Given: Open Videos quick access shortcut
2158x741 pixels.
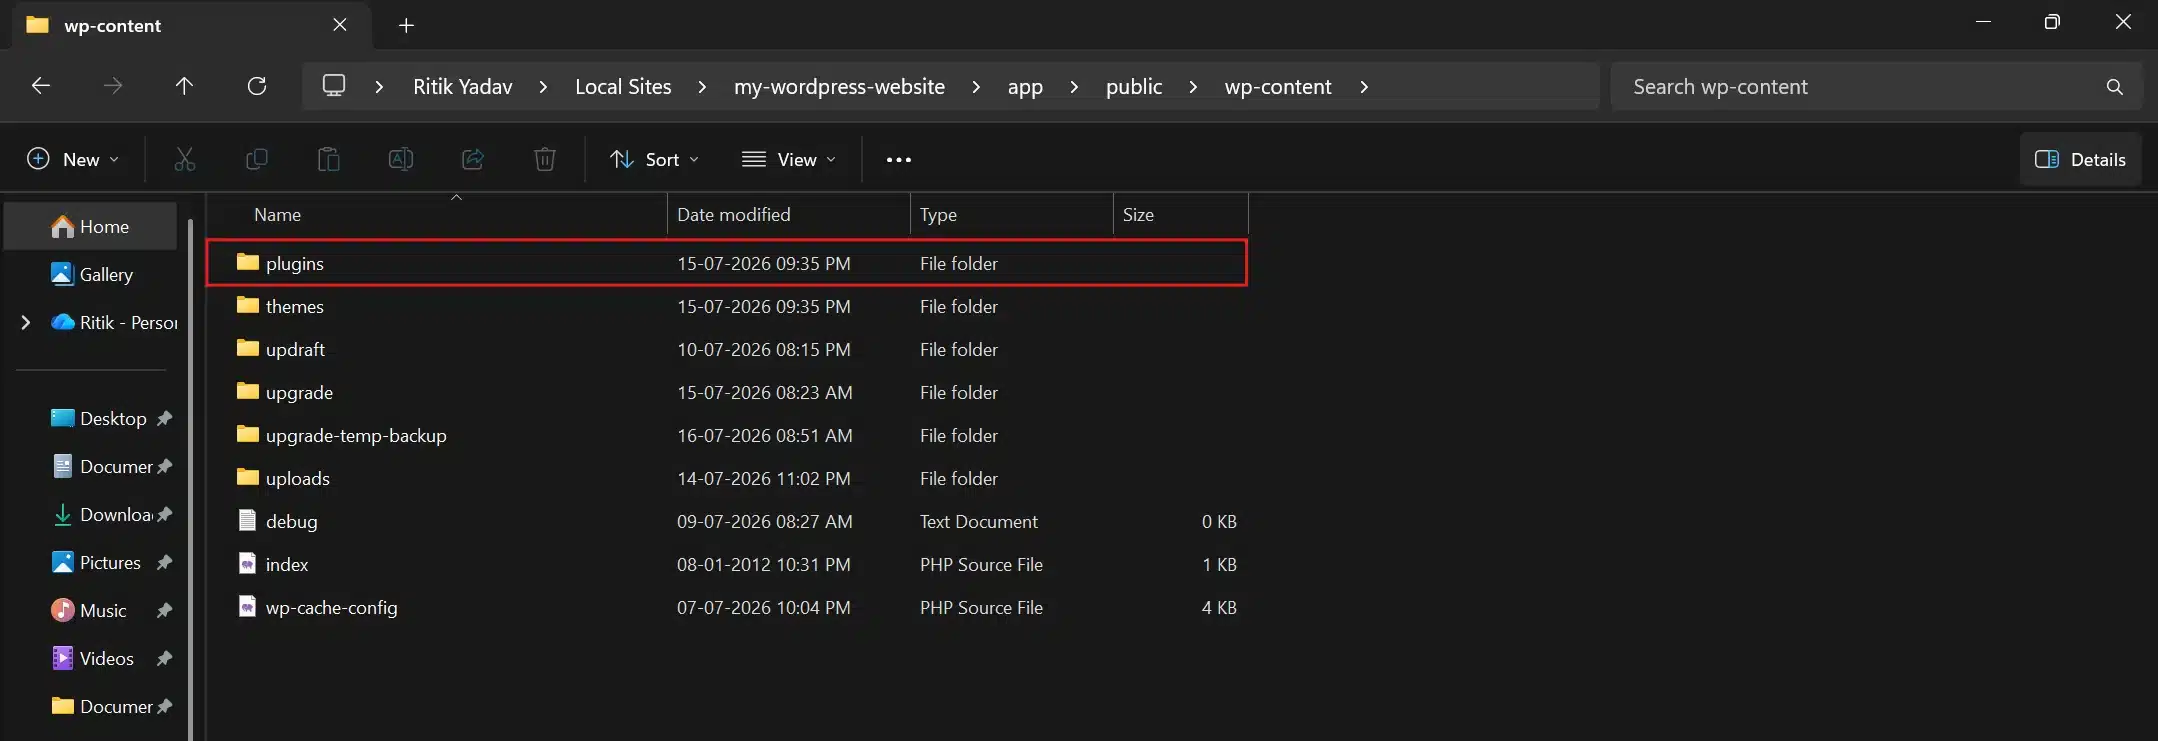Looking at the screenshot, I should (93, 658).
